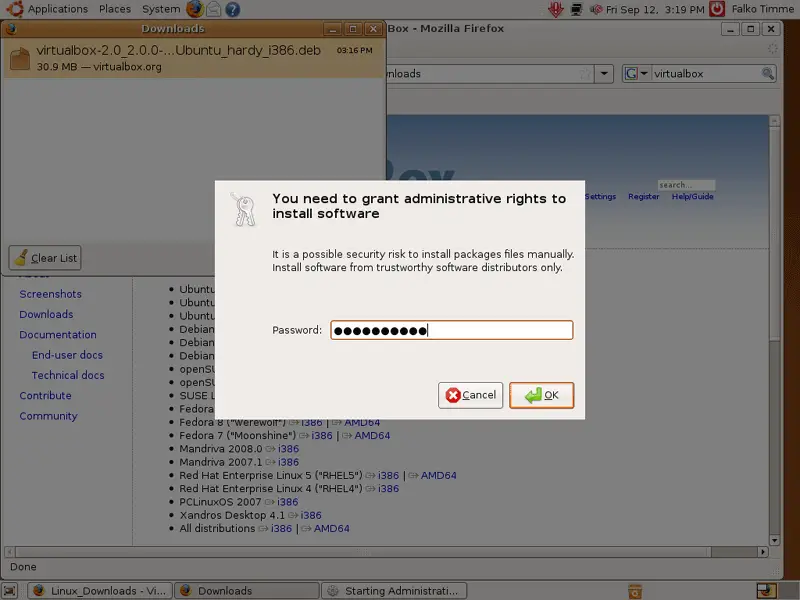The width and height of the screenshot is (800, 600).
Task: Open the Community sidebar link
Action: pyautogui.click(x=48, y=416)
